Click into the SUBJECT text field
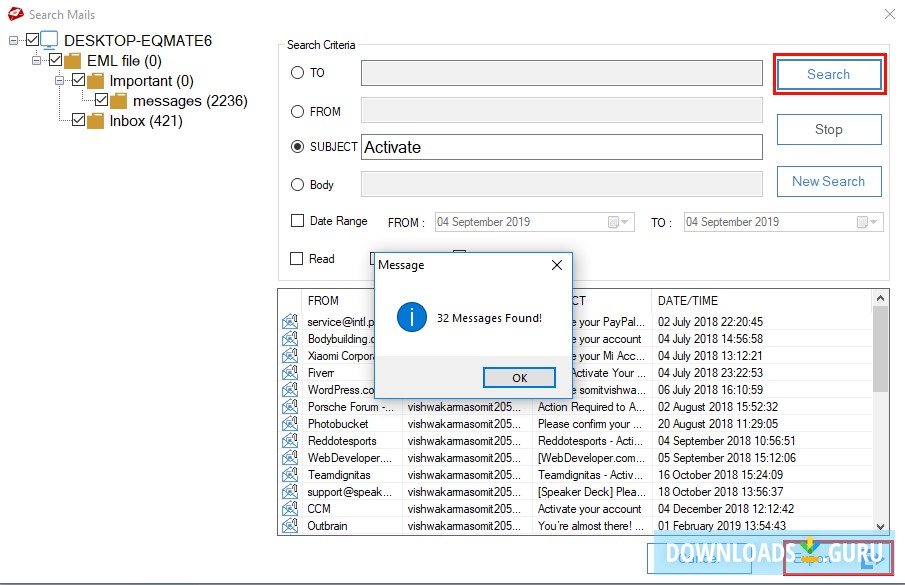This screenshot has width=905, height=585. [561, 147]
